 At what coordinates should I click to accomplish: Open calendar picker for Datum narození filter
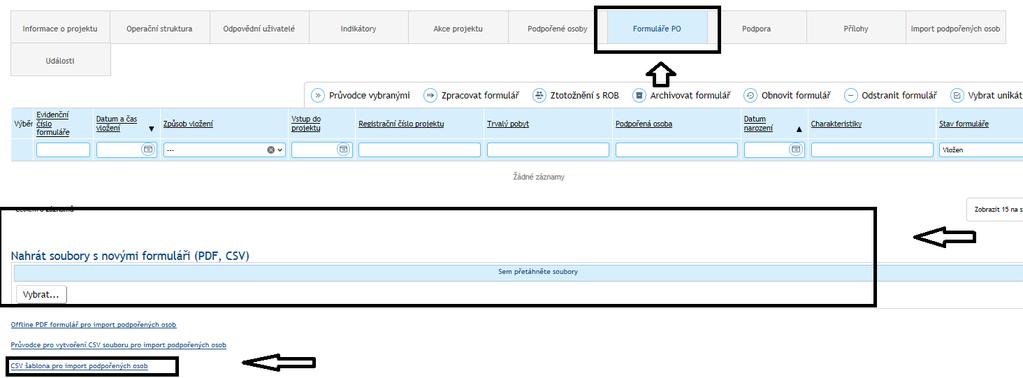(x=796, y=150)
